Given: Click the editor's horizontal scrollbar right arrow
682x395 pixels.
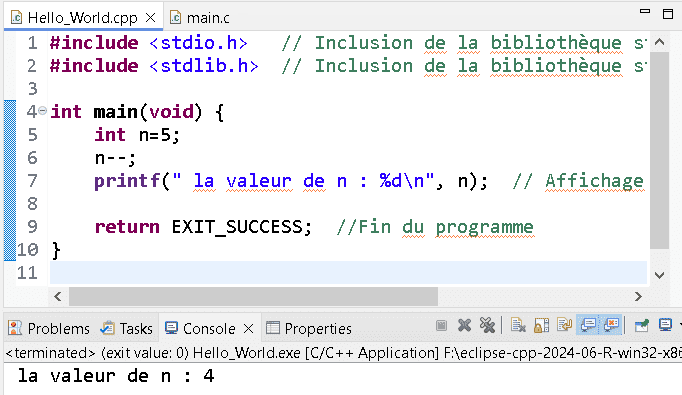Looking at the screenshot, I should pyautogui.click(x=638, y=297).
